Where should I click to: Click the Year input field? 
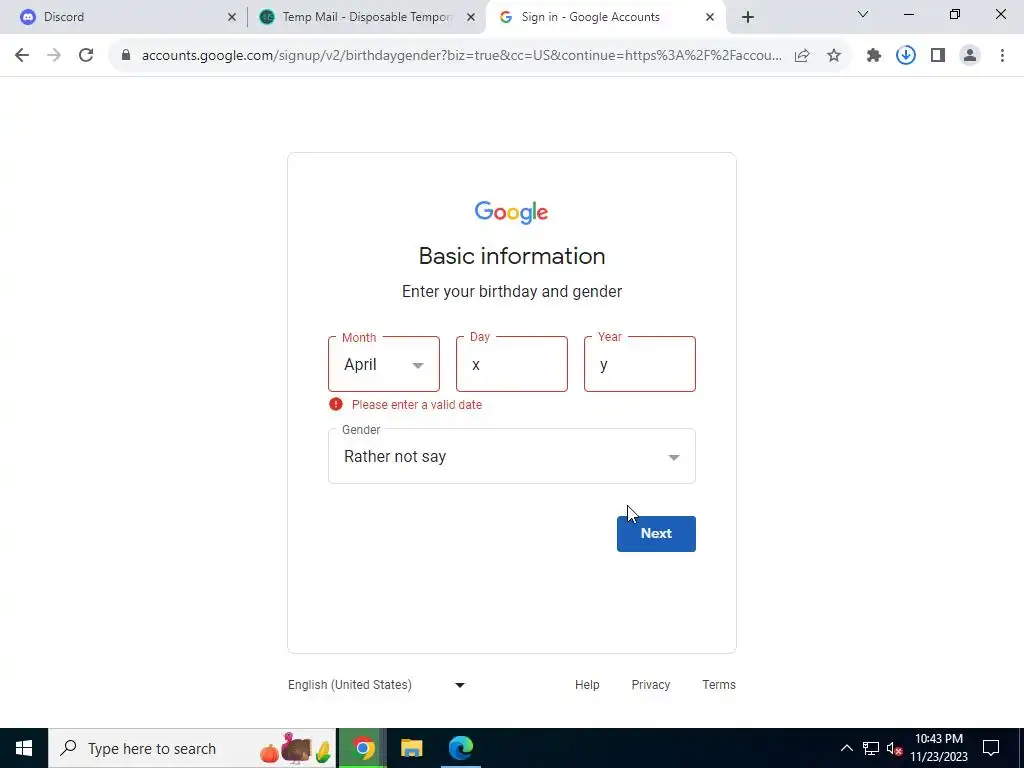coord(640,364)
